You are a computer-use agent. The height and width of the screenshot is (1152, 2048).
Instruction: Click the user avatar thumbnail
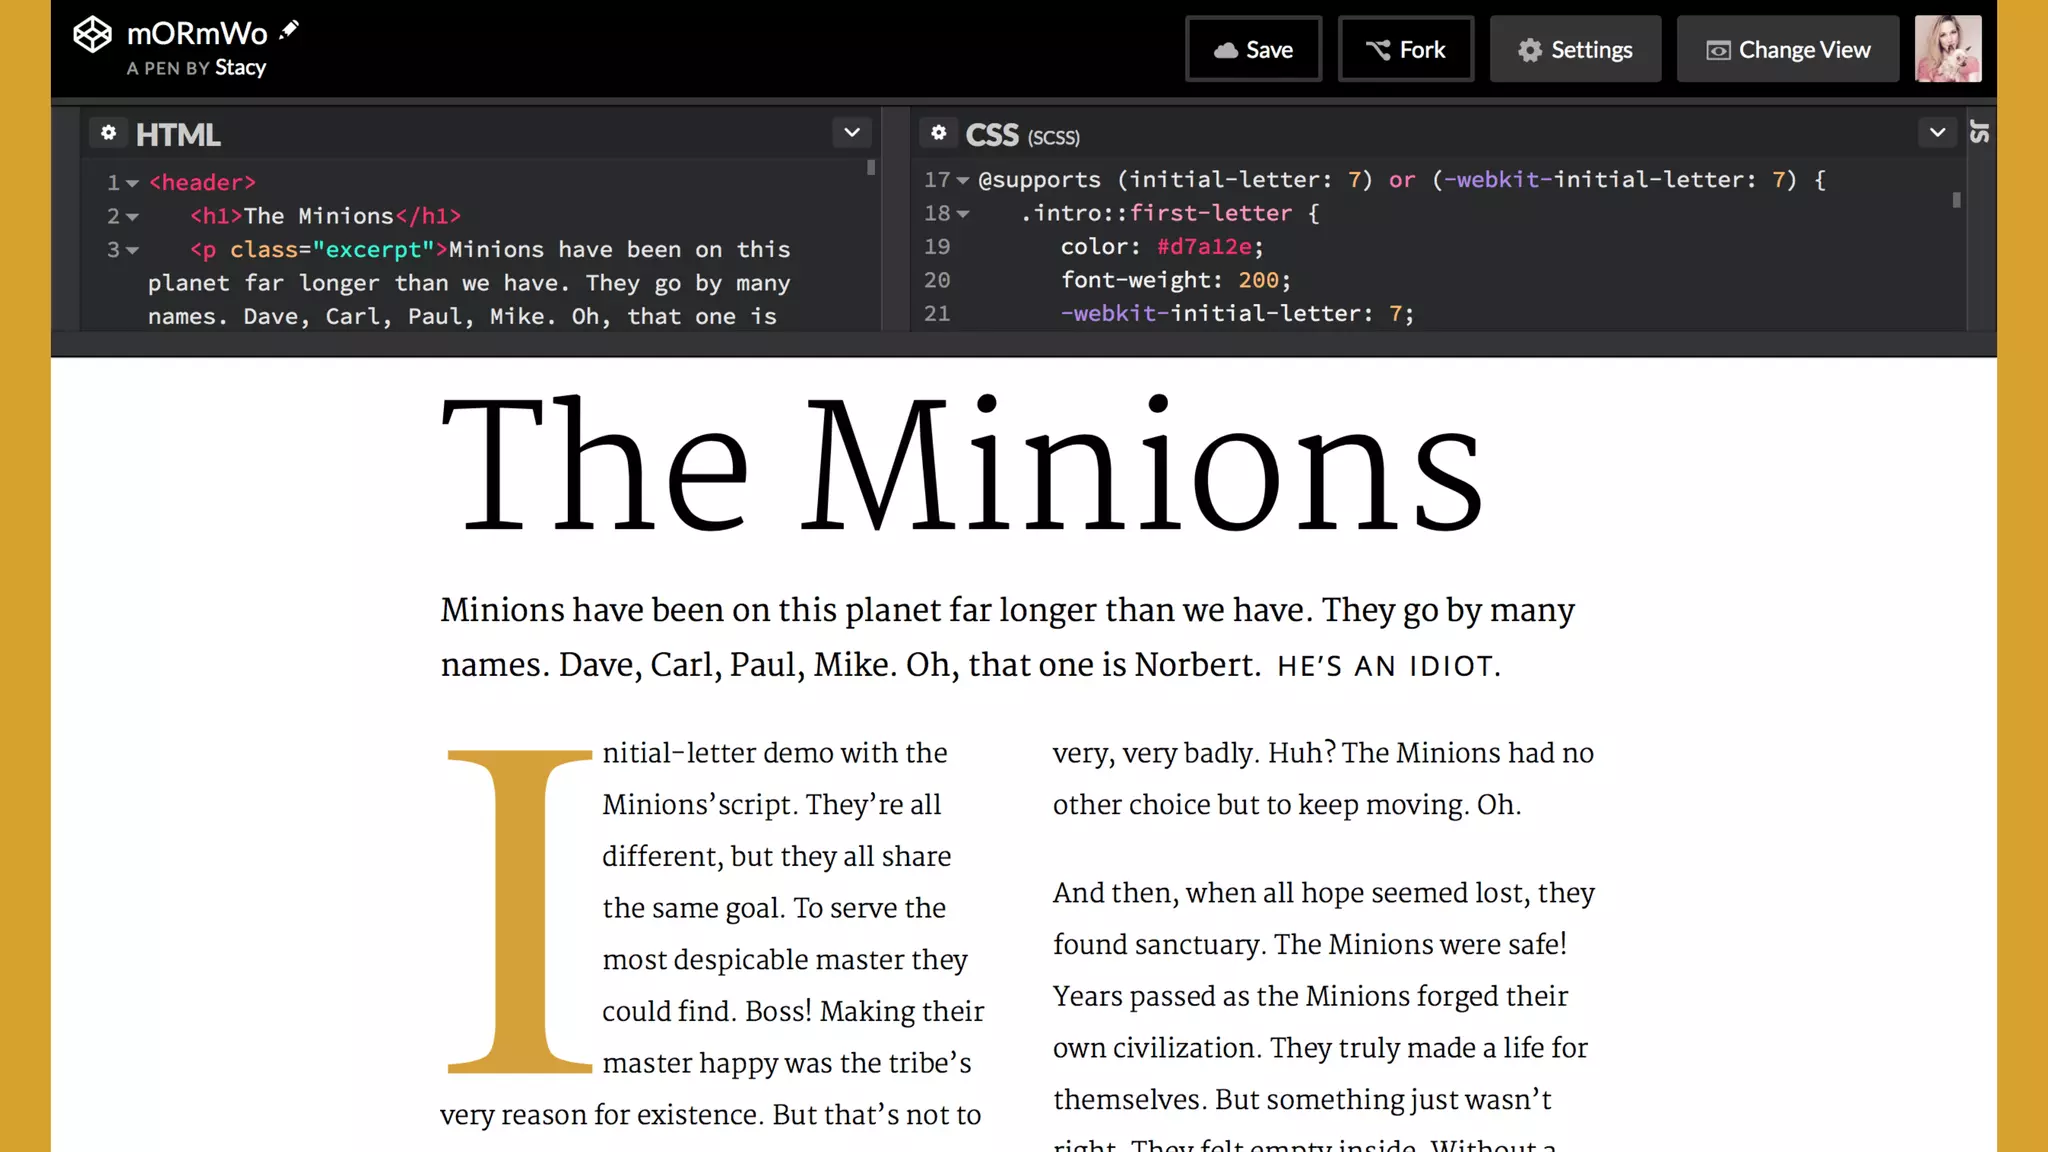click(1947, 49)
